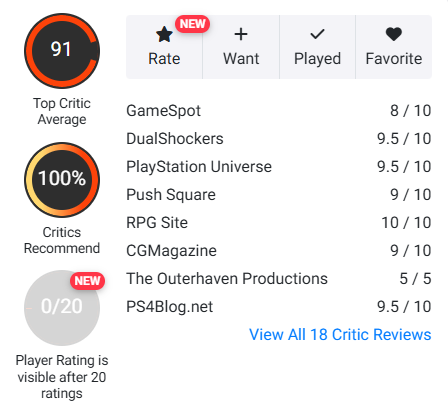Mark game as Played with checkmark
448x410 pixels.
(x=317, y=47)
